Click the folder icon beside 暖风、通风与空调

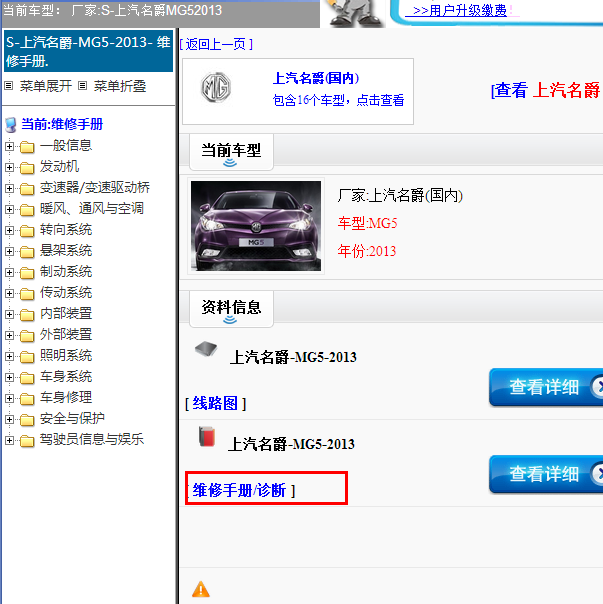coord(27,210)
